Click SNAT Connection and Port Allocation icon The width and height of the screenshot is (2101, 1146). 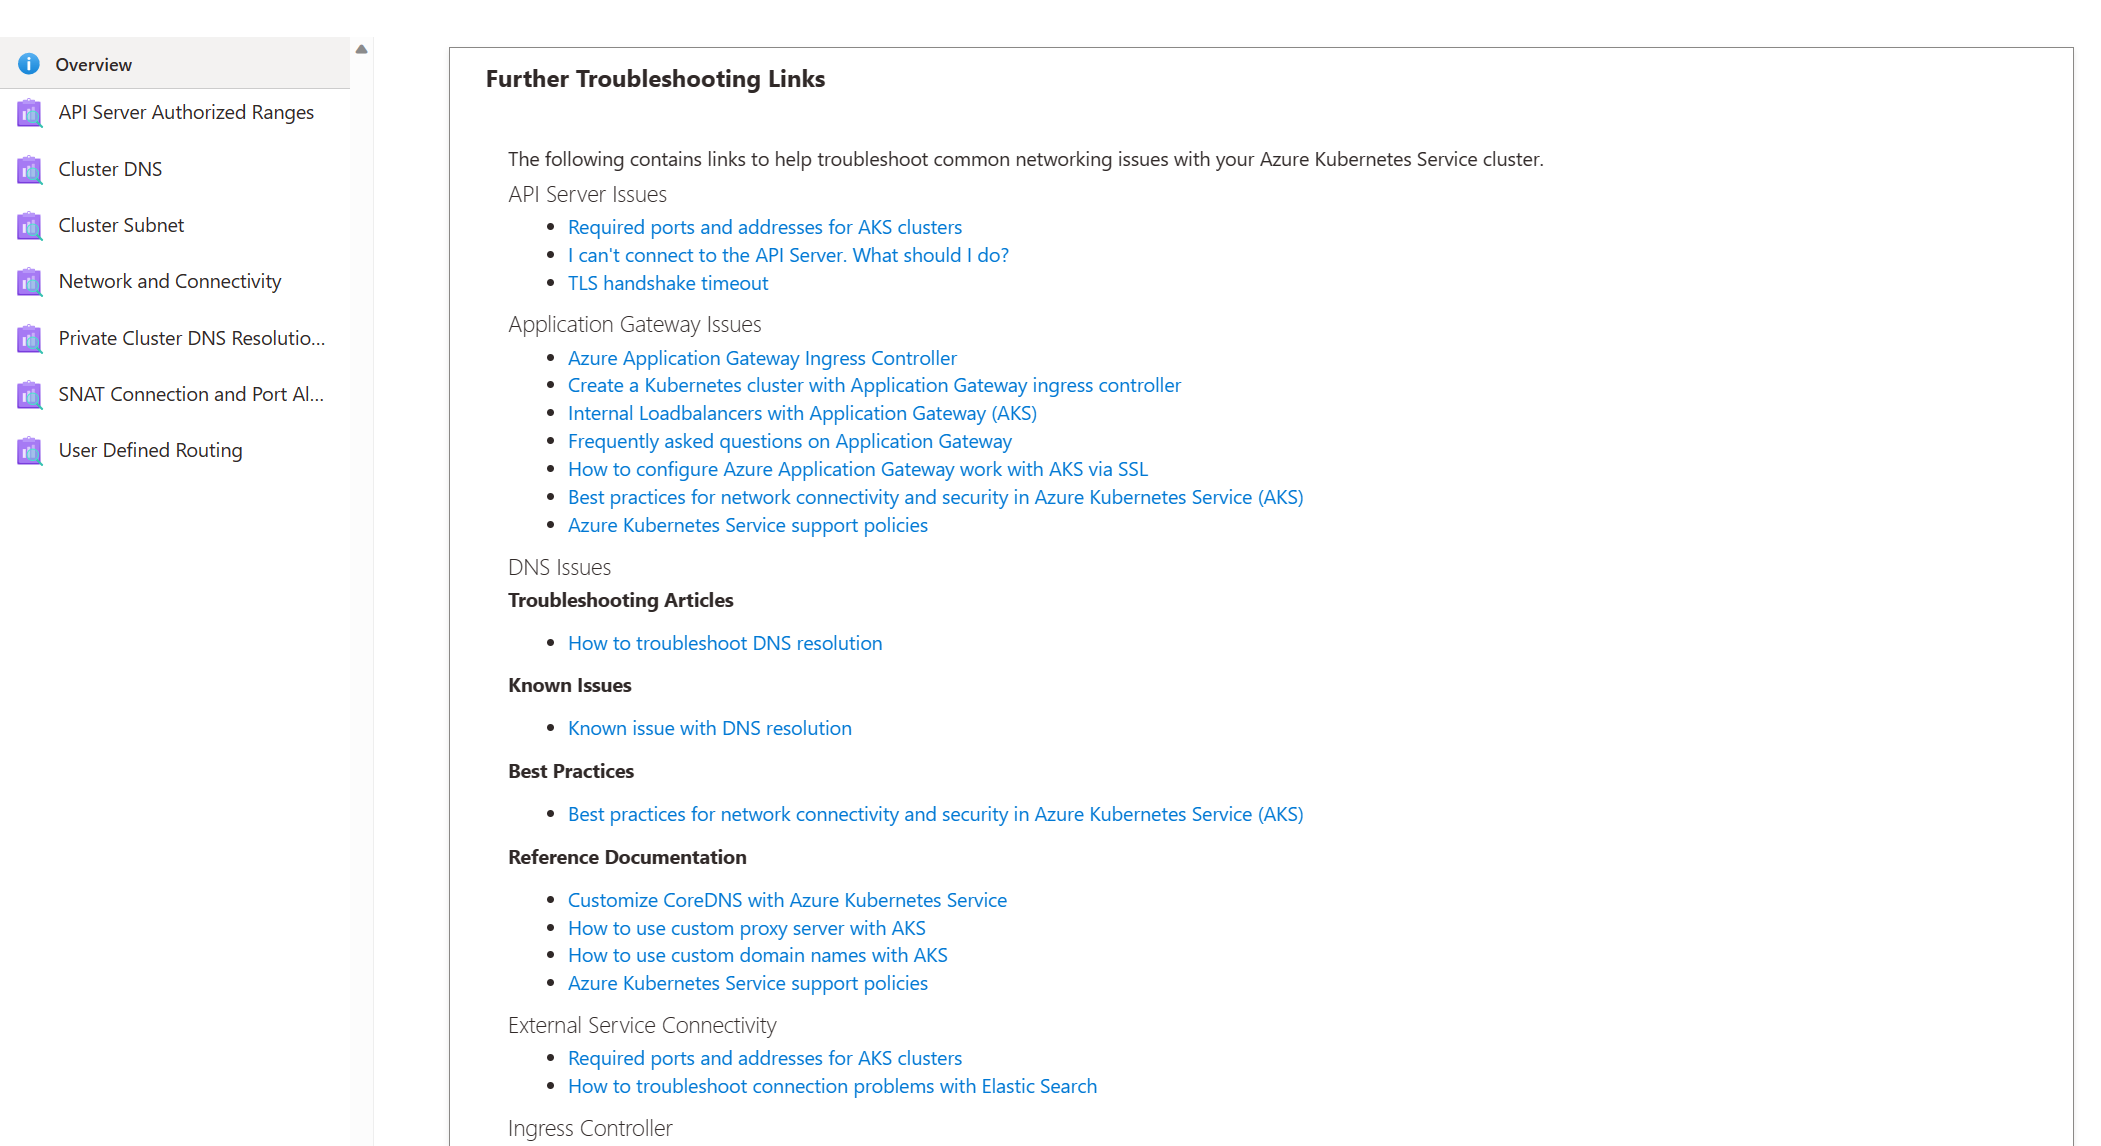coord(28,394)
